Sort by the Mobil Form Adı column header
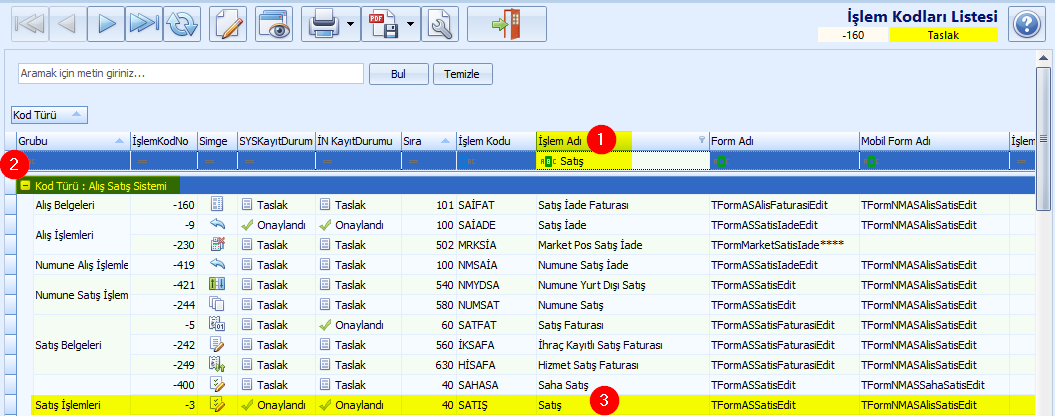This screenshot has width=1055, height=416. pyautogui.click(x=934, y=141)
